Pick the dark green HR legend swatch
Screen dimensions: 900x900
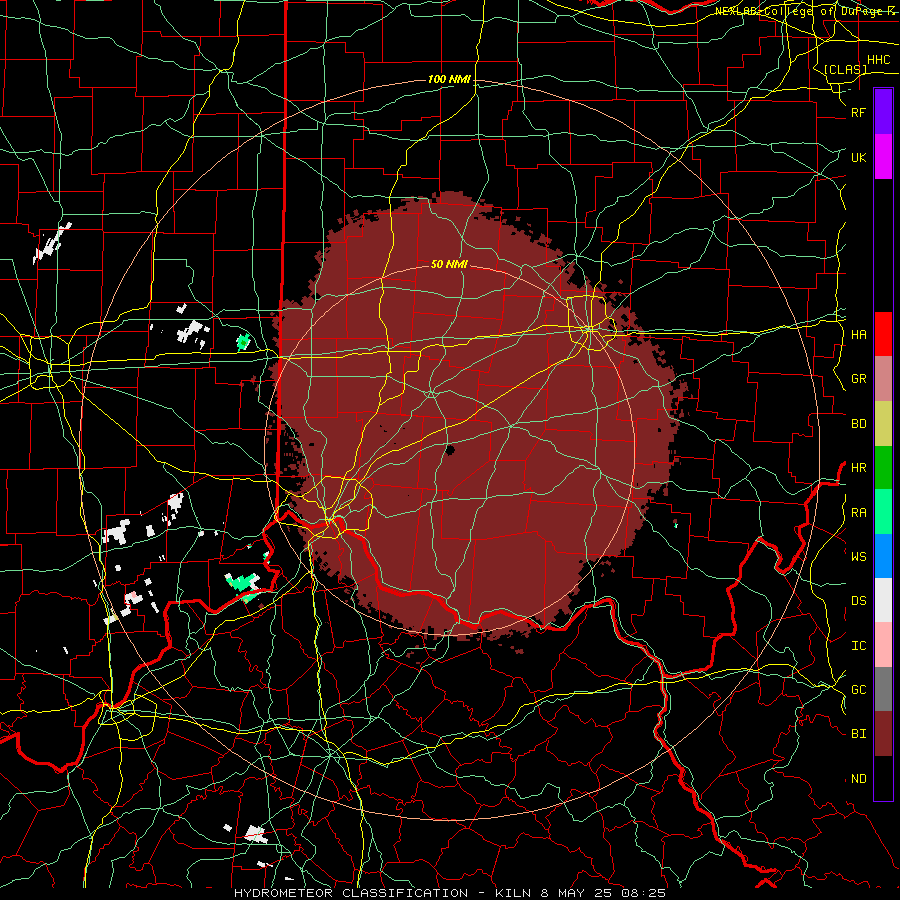pos(883,468)
